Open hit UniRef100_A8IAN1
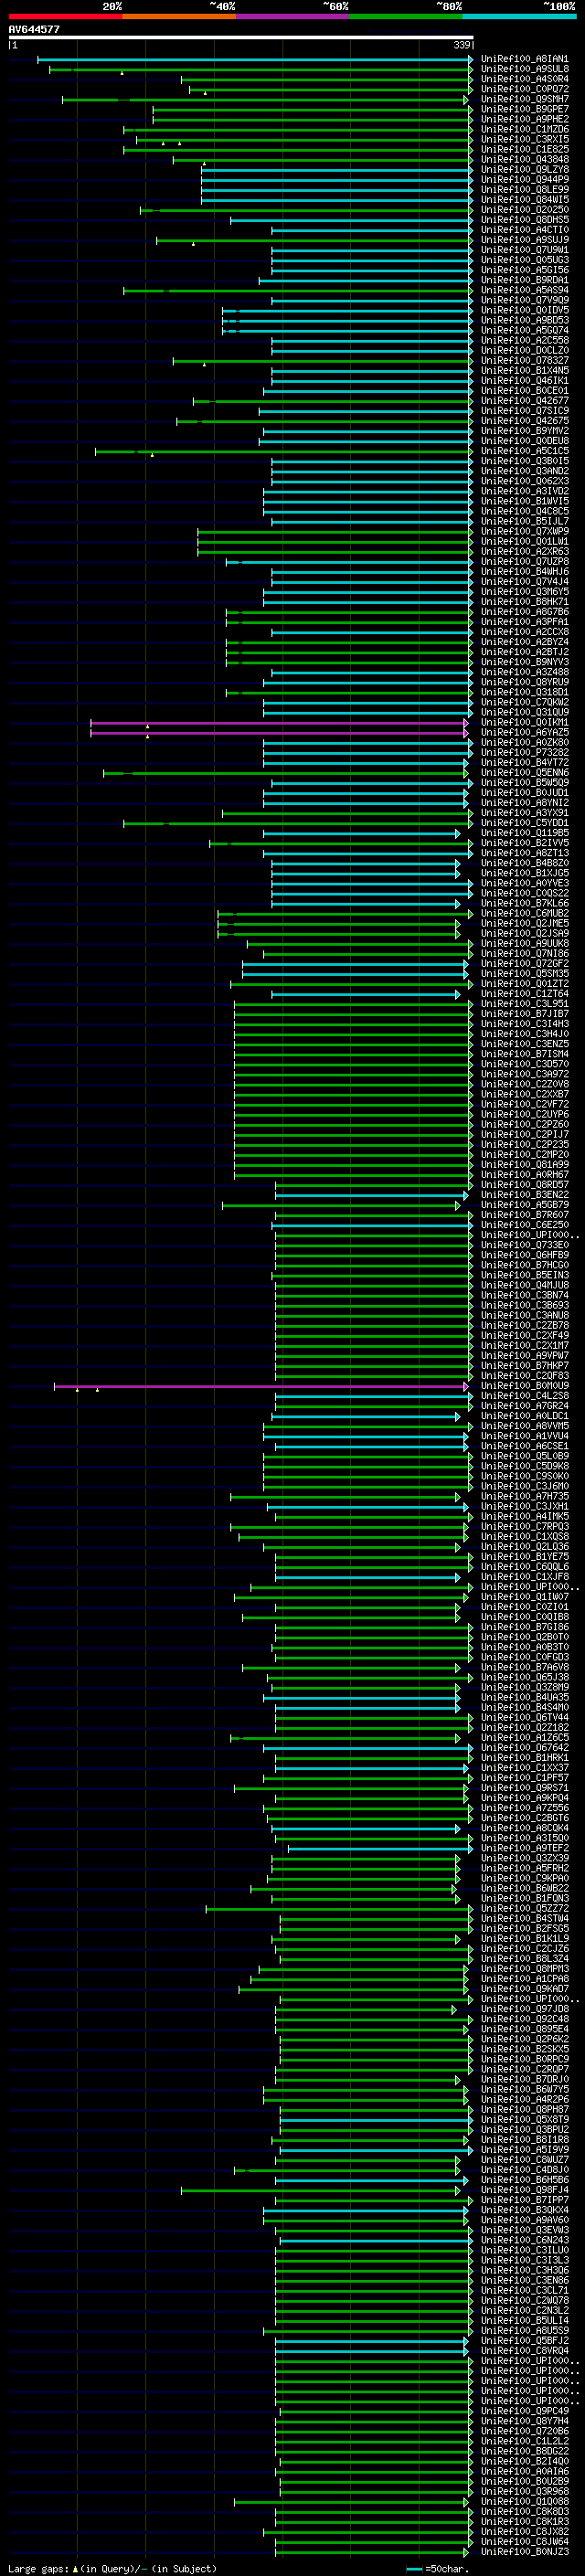 pos(525,59)
